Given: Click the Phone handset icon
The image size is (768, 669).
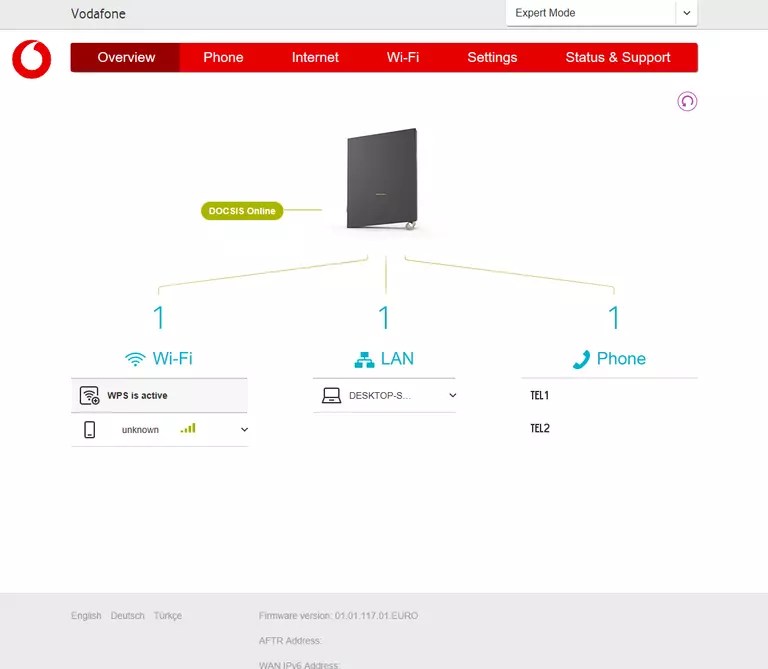Looking at the screenshot, I should tap(581, 359).
